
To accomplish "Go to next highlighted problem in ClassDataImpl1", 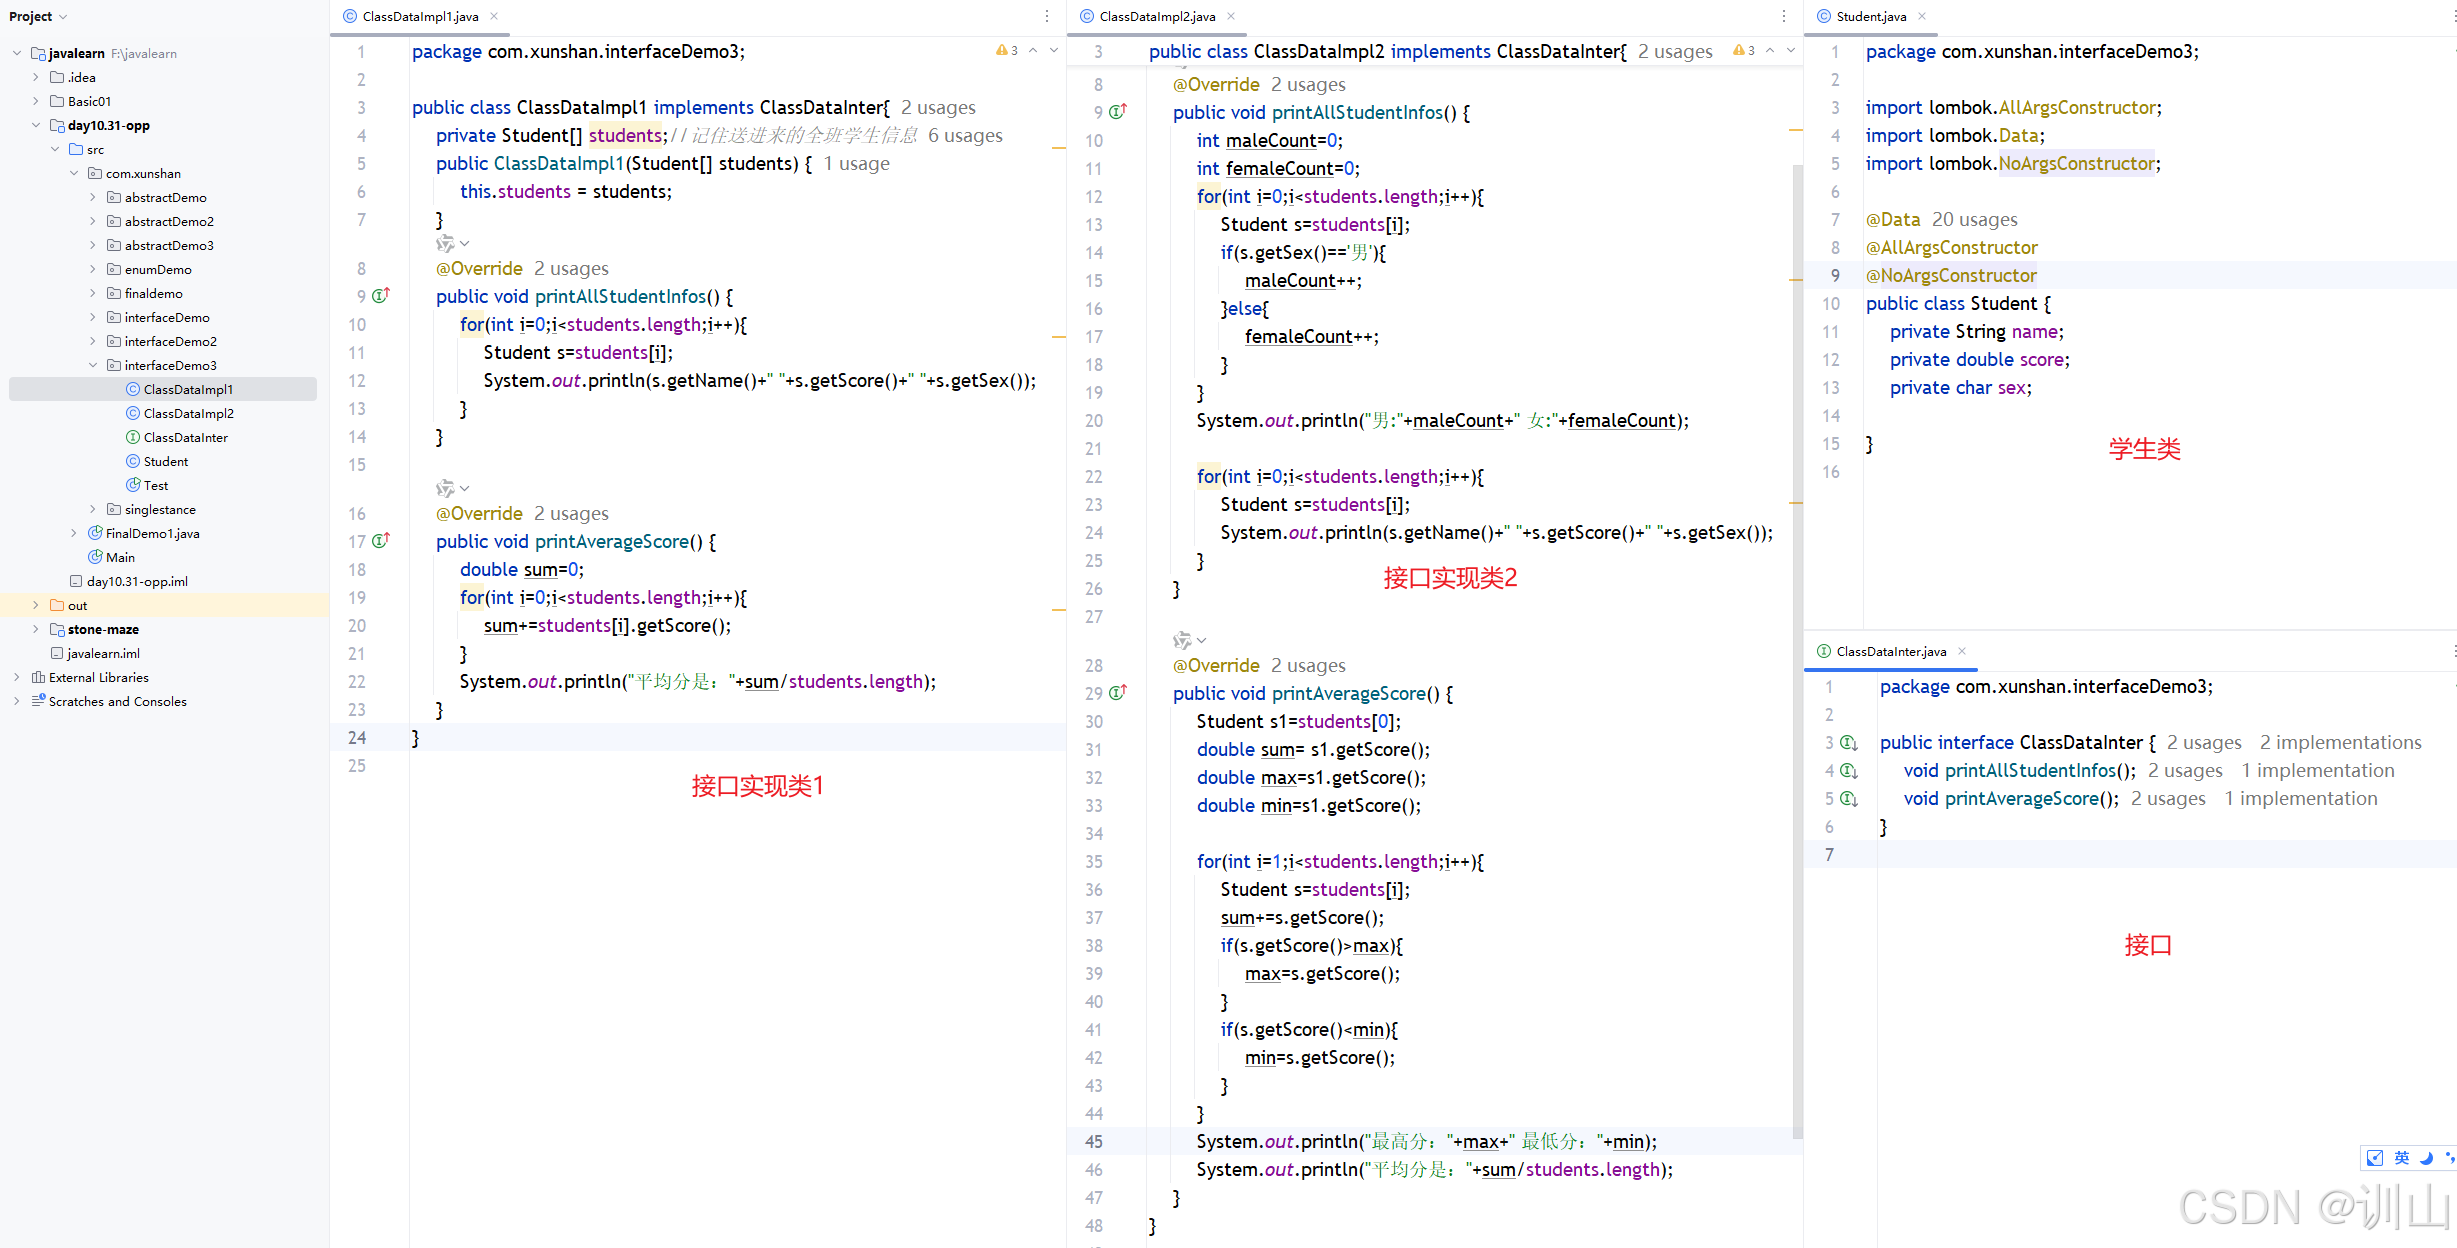I will [1054, 51].
